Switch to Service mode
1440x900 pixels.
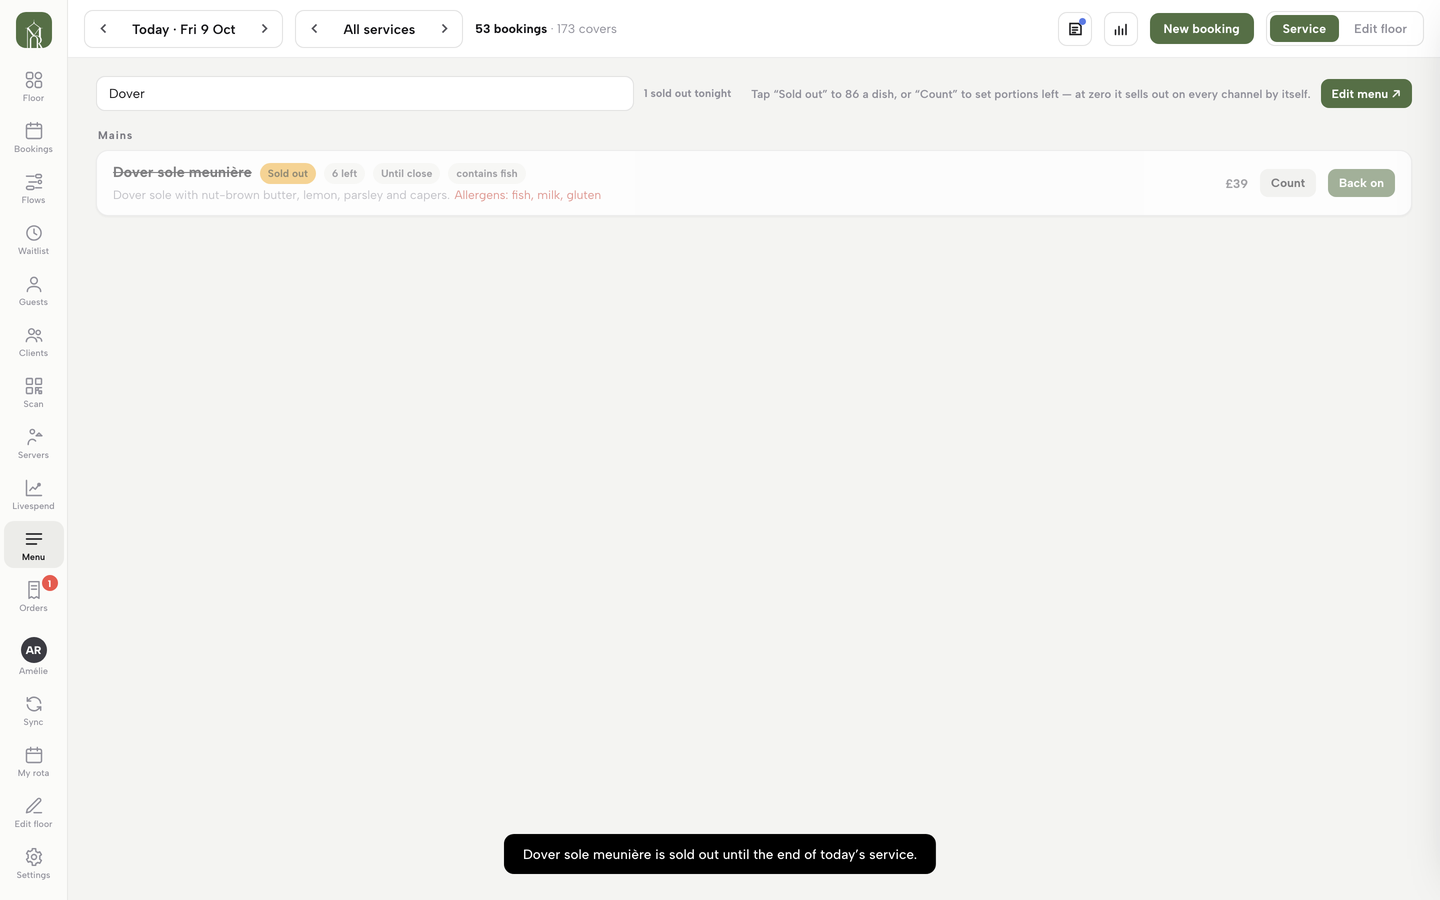[x=1304, y=29]
